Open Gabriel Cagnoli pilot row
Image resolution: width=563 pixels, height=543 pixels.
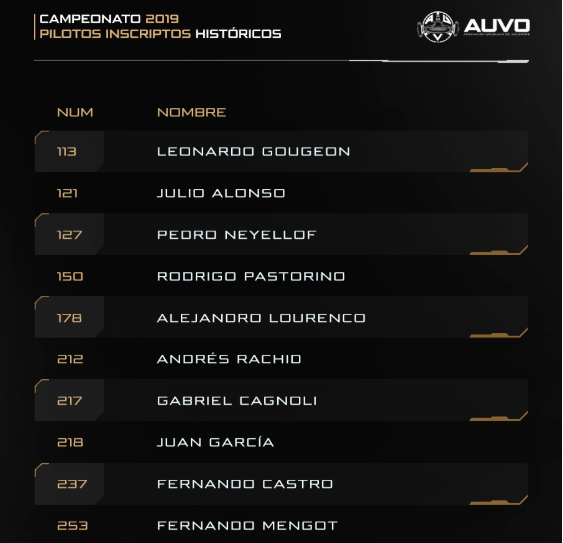pos(281,400)
